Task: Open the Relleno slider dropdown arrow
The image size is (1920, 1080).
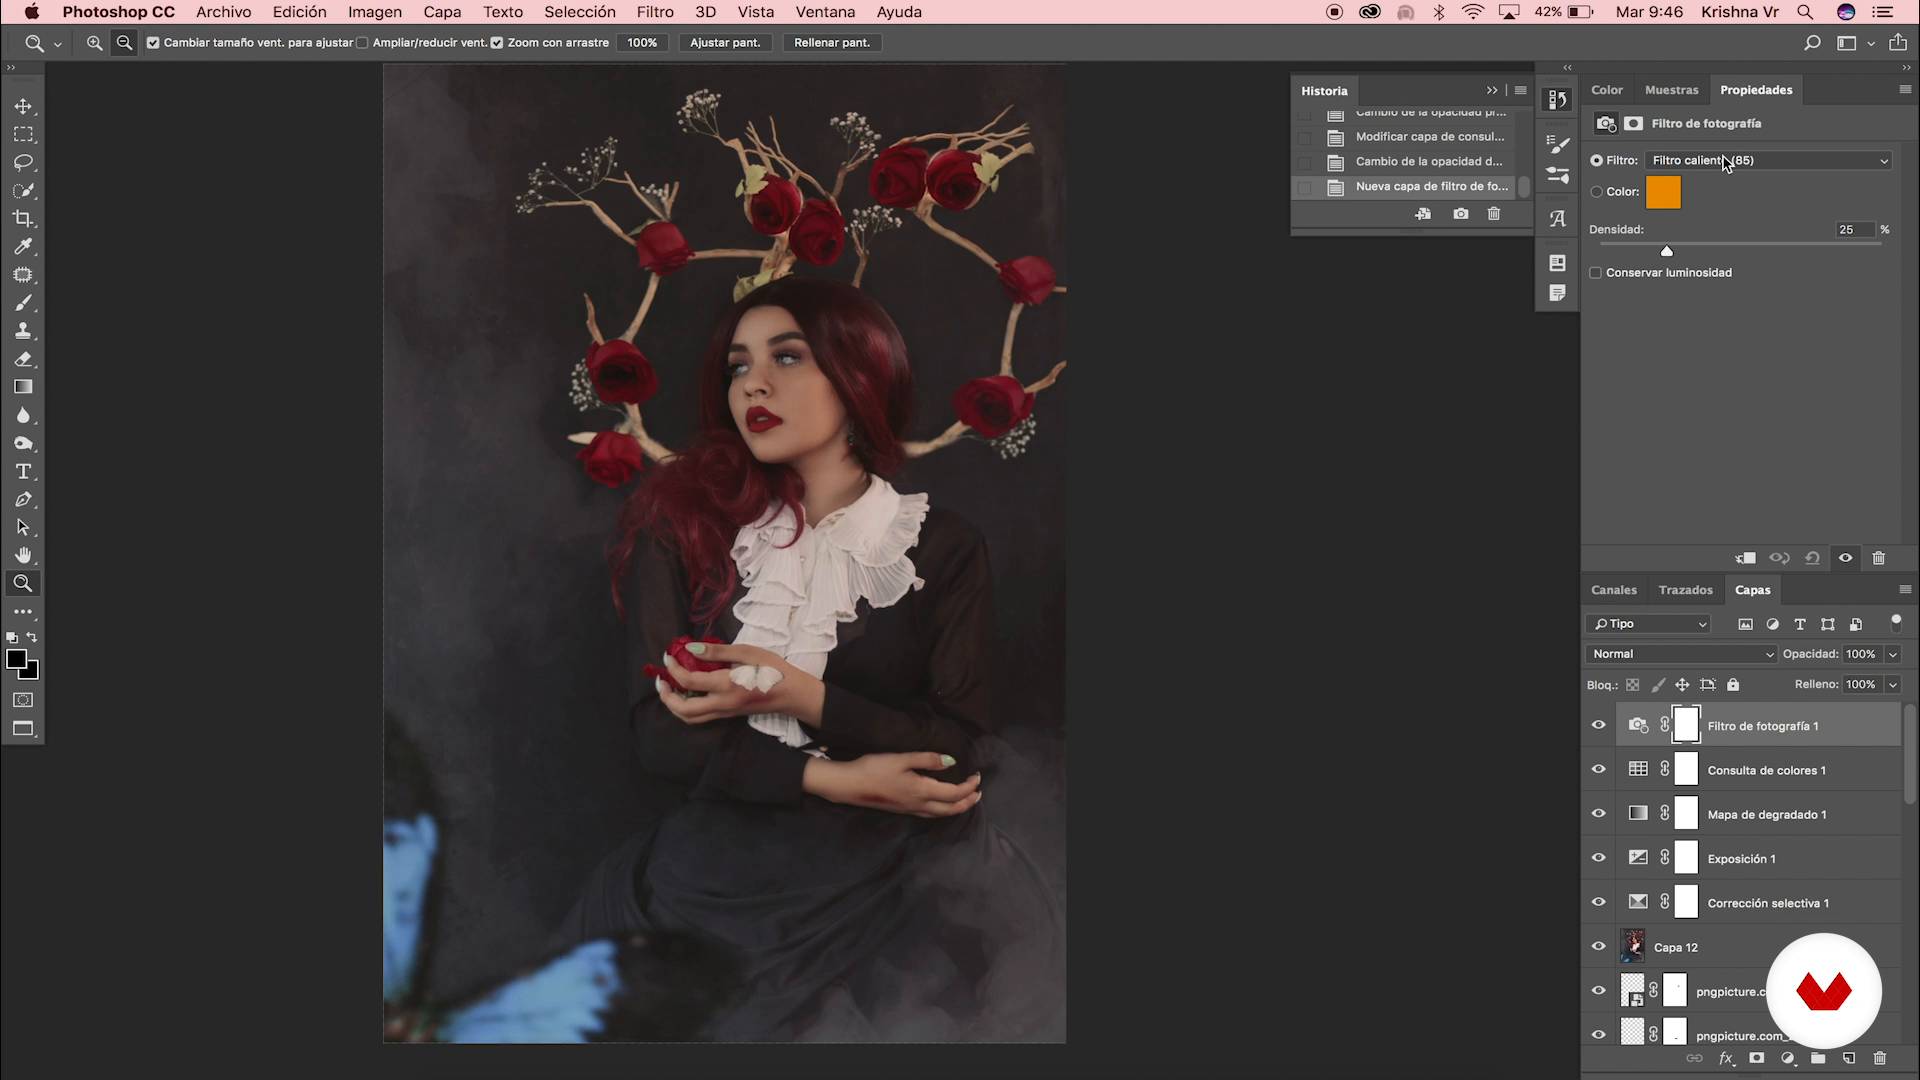Action: [x=1893, y=685]
